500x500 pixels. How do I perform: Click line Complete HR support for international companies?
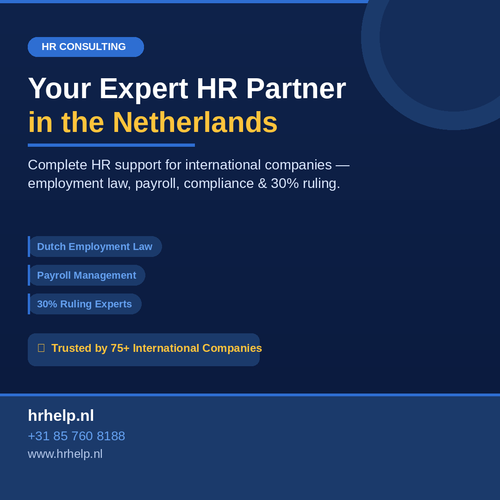(189, 165)
